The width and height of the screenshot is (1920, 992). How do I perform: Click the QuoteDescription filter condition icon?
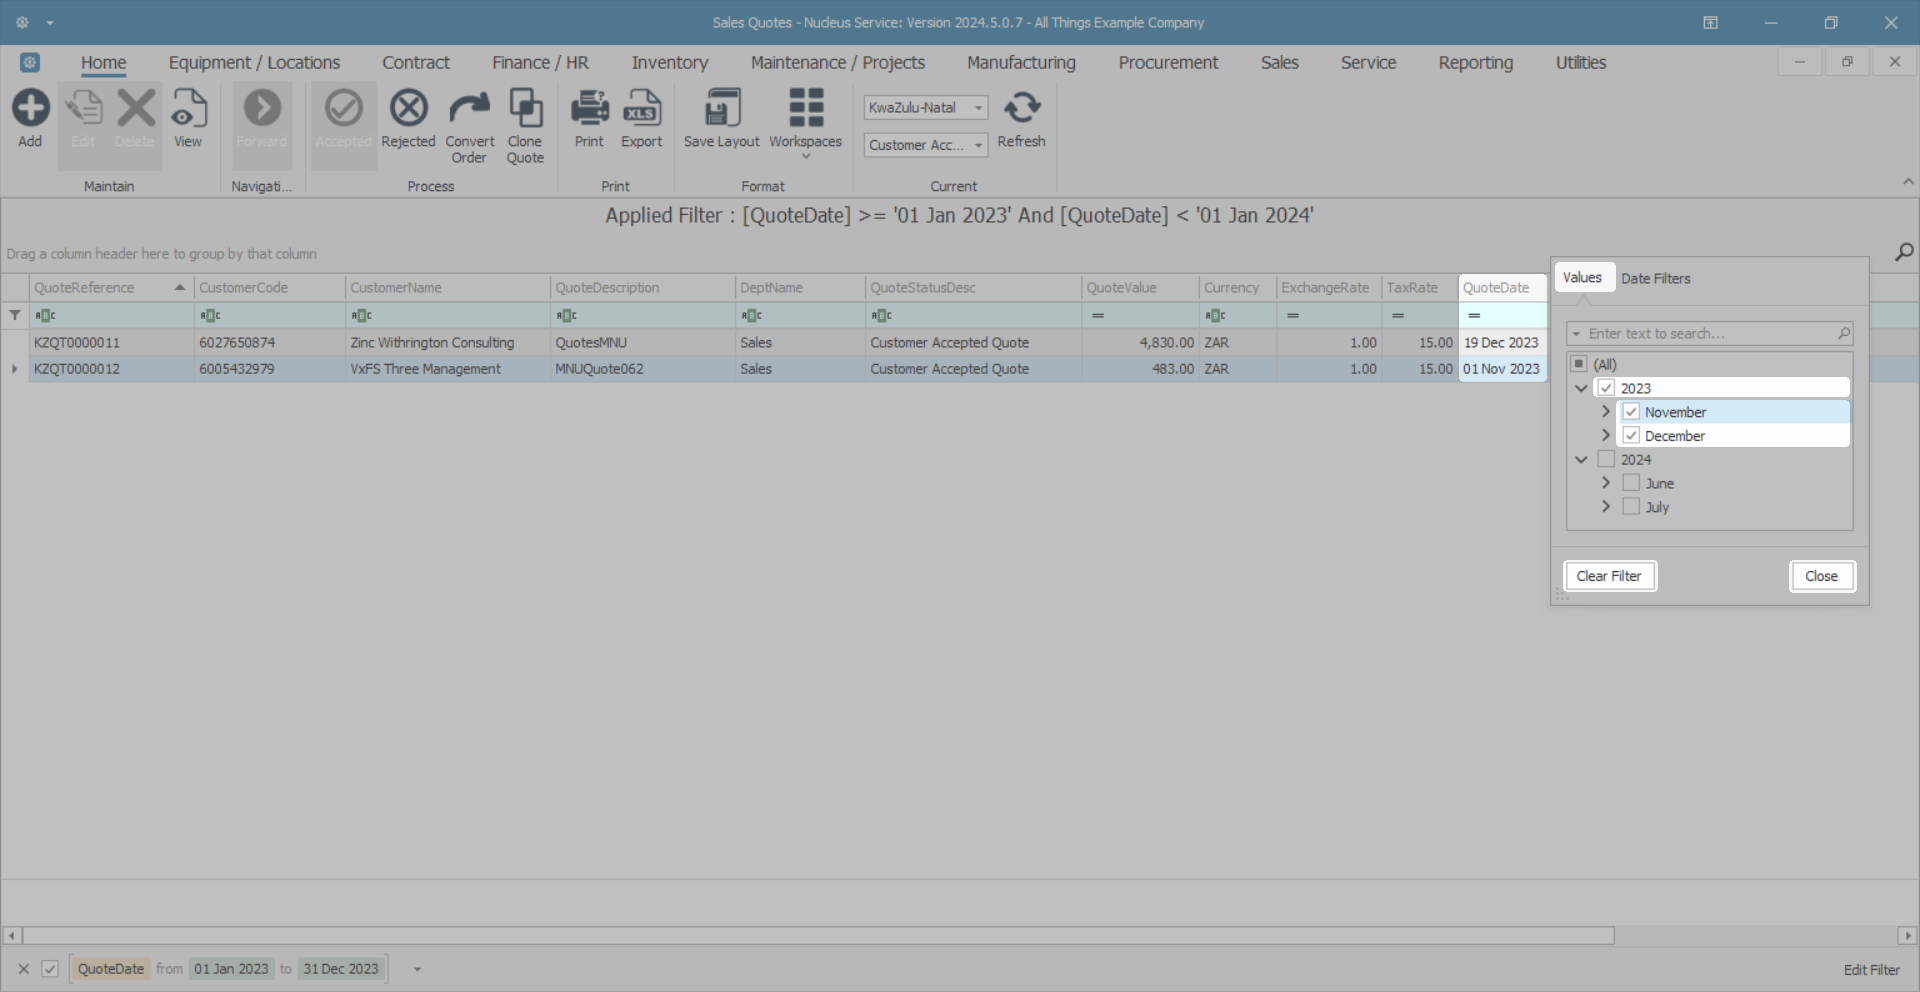click(x=566, y=315)
